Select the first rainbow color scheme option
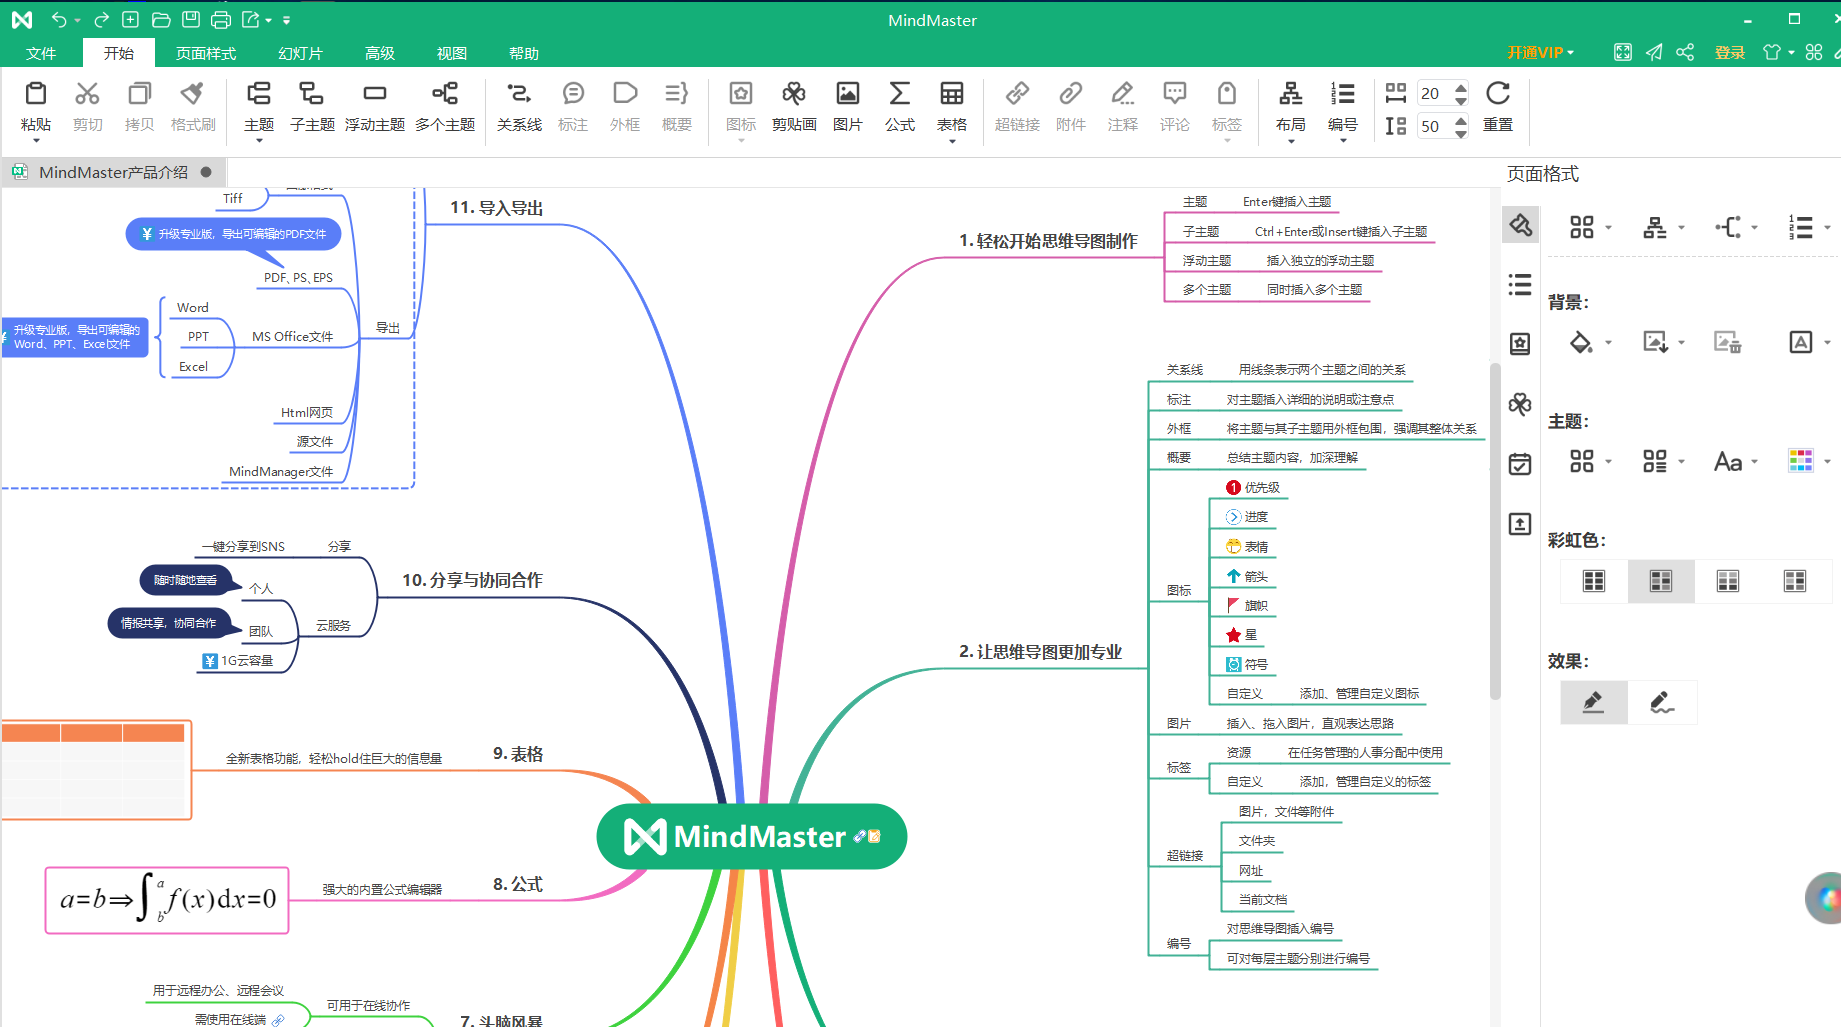The image size is (1841, 1027). tap(1592, 580)
